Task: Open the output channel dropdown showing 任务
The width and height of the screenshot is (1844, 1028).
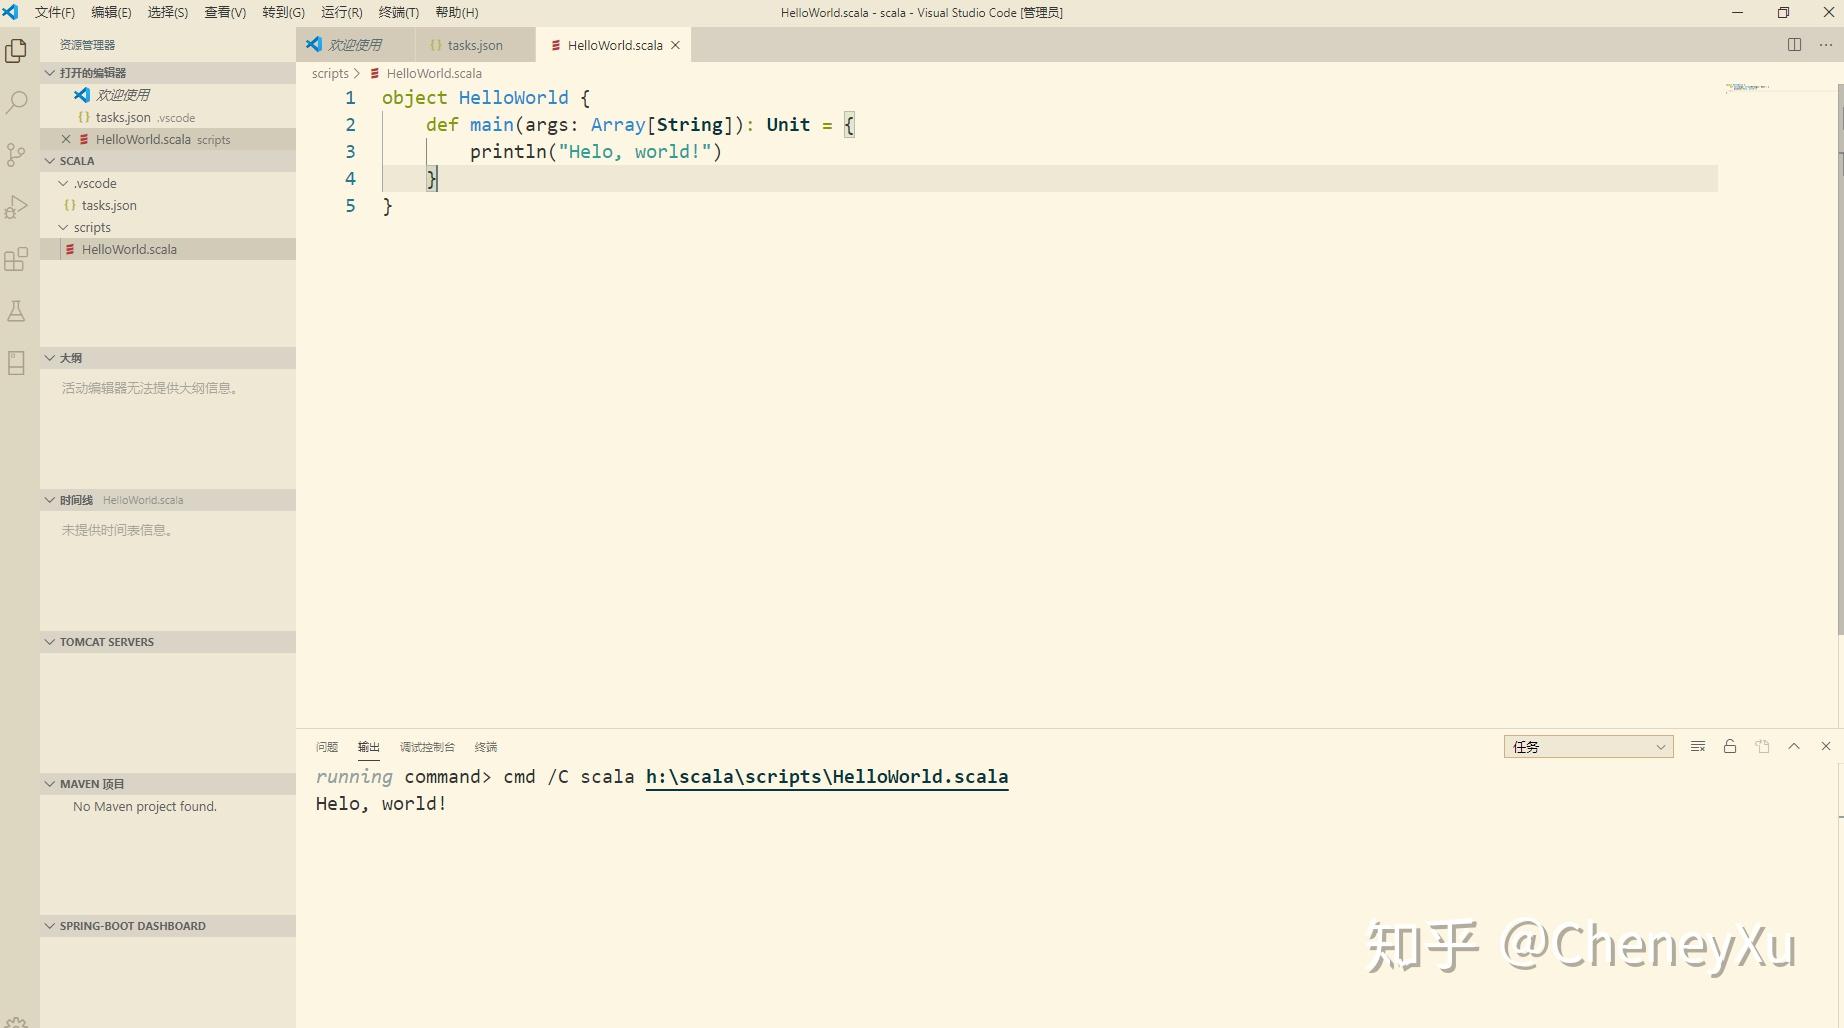Action: (x=1587, y=746)
